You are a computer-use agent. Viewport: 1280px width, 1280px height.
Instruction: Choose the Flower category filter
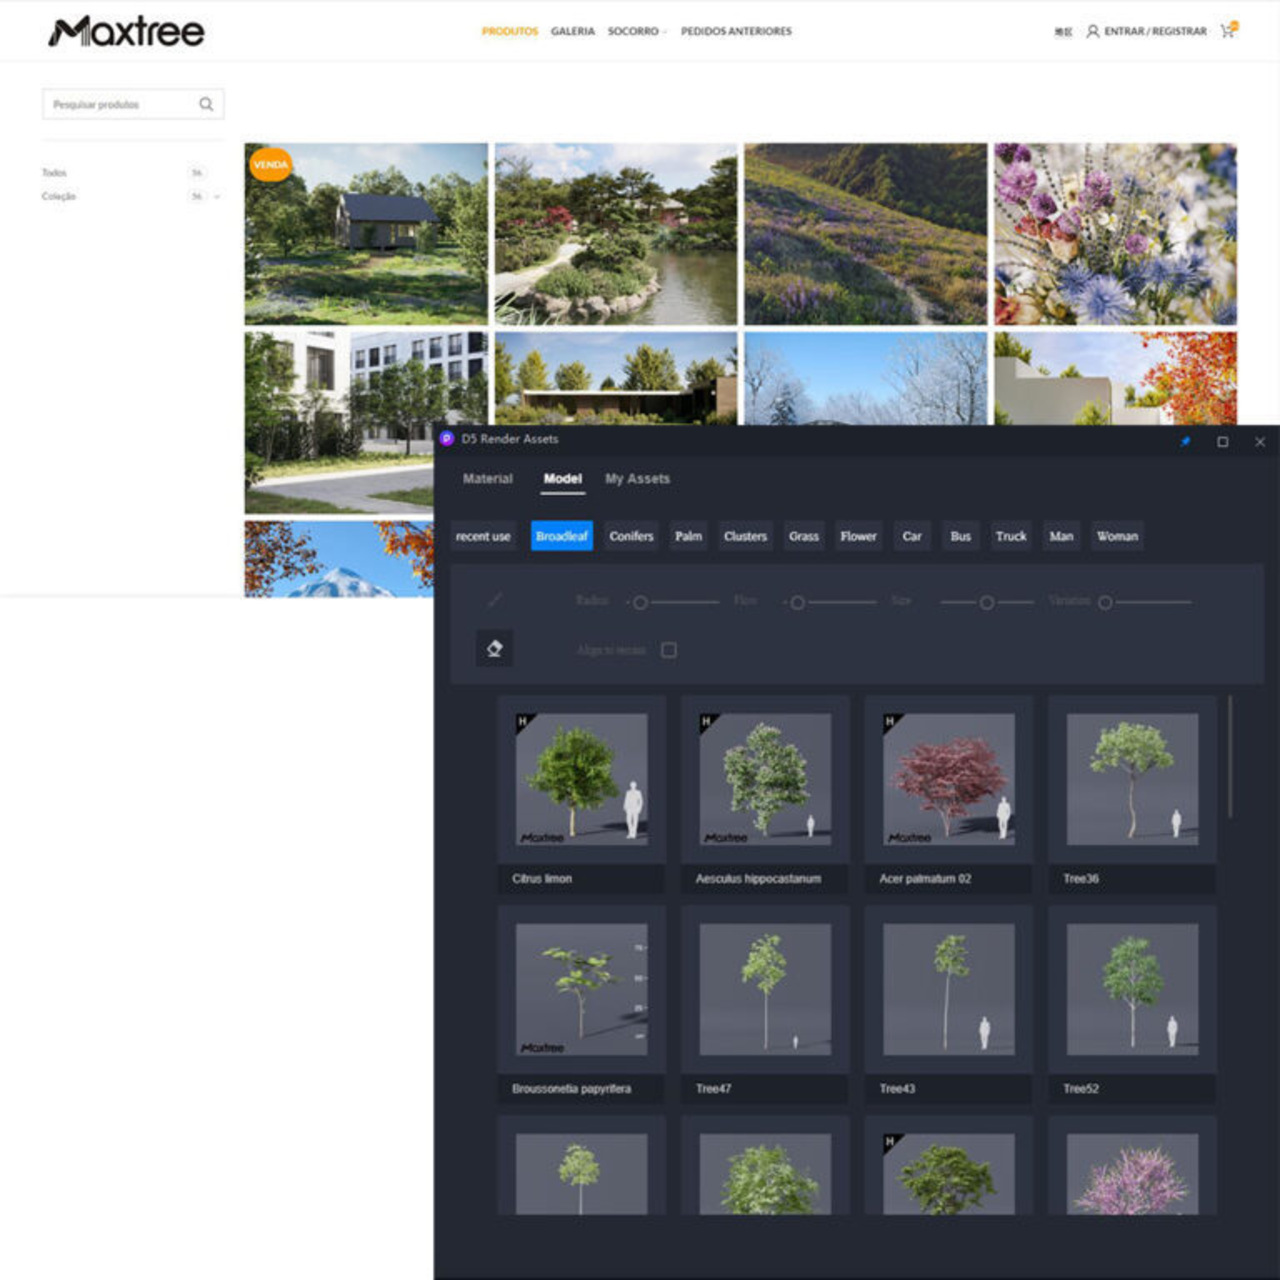click(x=858, y=536)
